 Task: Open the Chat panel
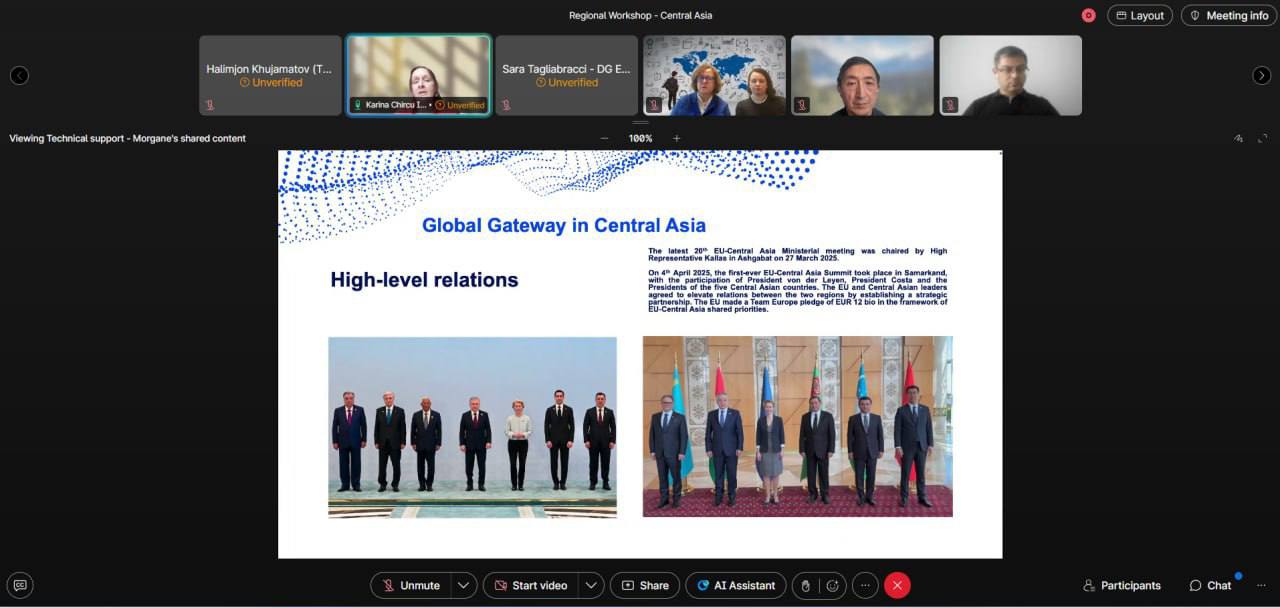pyautogui.click(x=1210, y=585)
